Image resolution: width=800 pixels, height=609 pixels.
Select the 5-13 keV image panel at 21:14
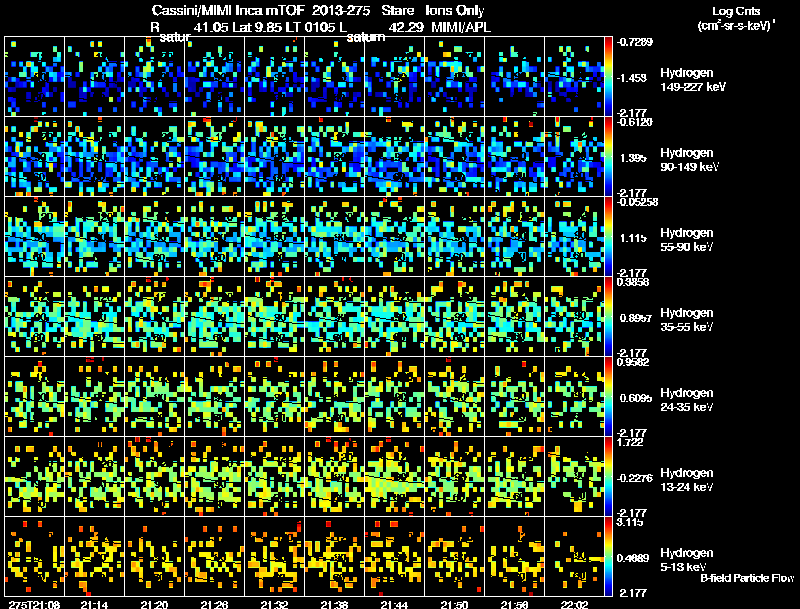coord(94,557)
